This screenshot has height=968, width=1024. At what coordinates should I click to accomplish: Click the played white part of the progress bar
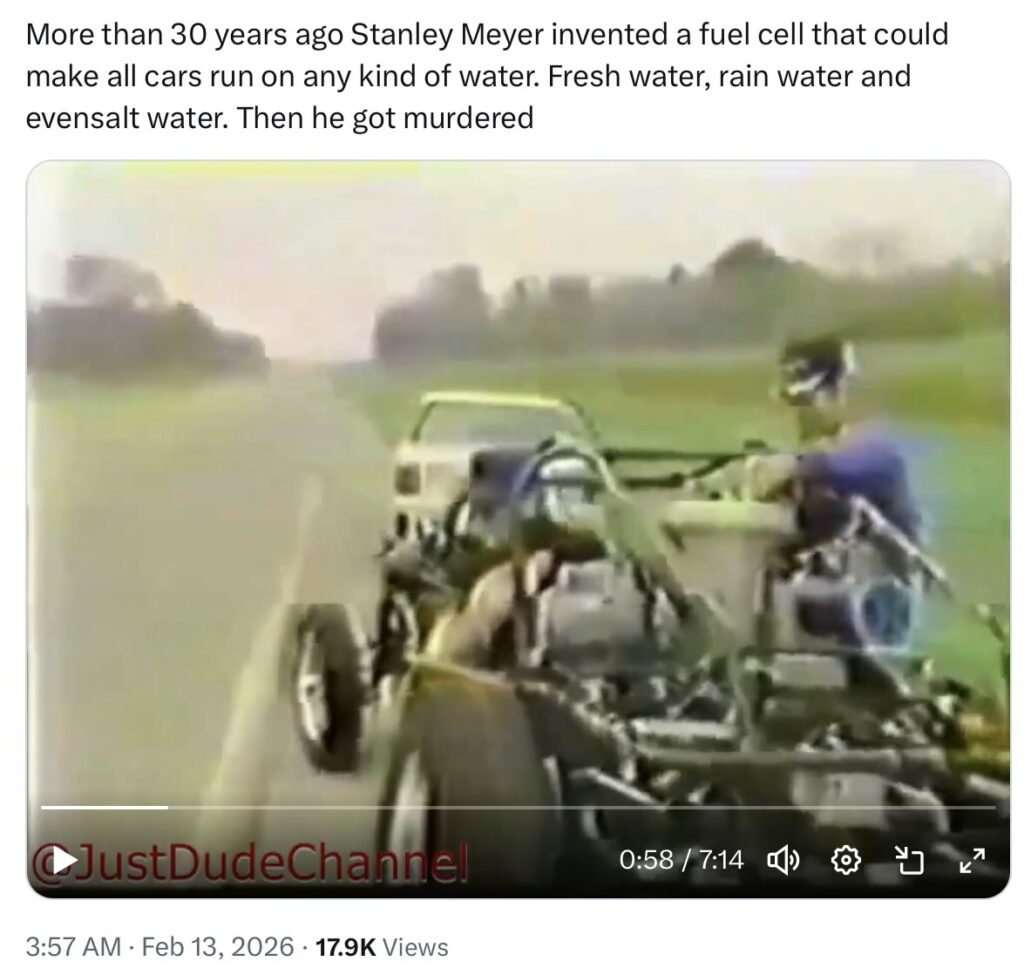pyautogui.click(x=104, y=808)
